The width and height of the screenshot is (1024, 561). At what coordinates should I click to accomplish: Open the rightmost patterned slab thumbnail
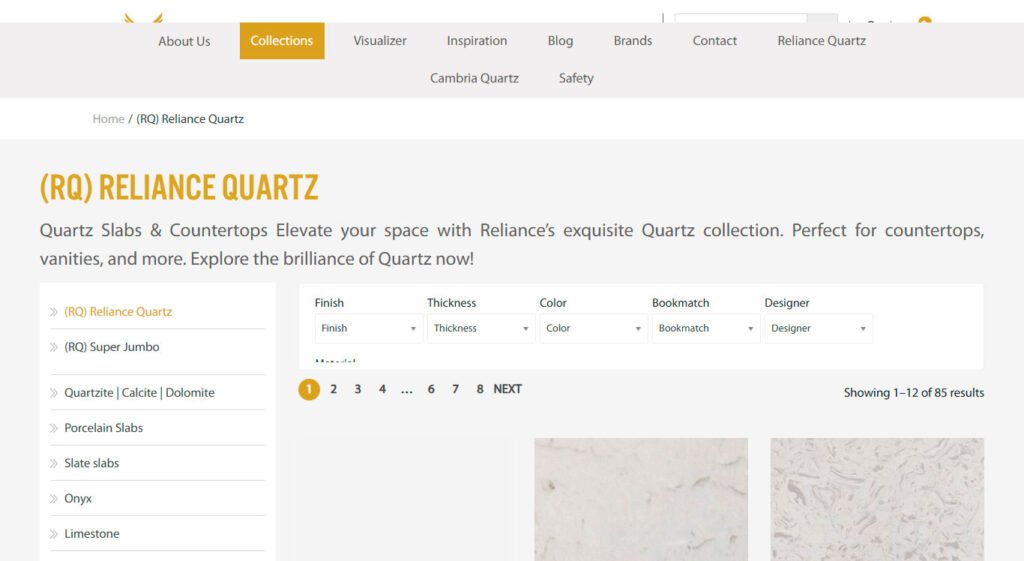pos(877,499)
